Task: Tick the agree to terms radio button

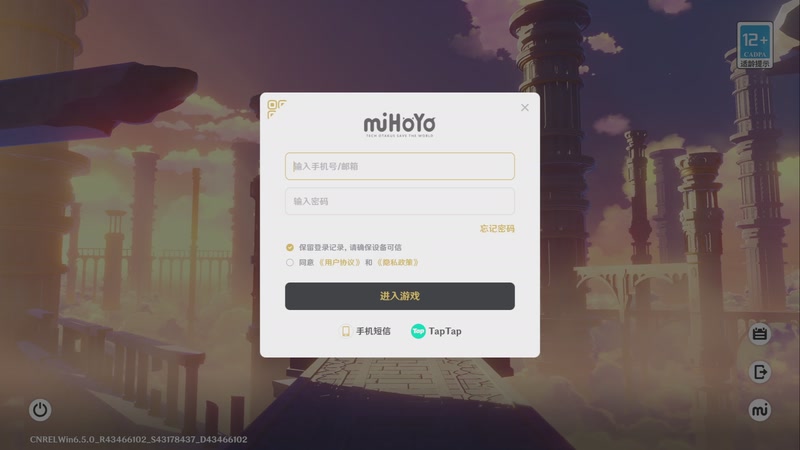Action: [290, 262]
